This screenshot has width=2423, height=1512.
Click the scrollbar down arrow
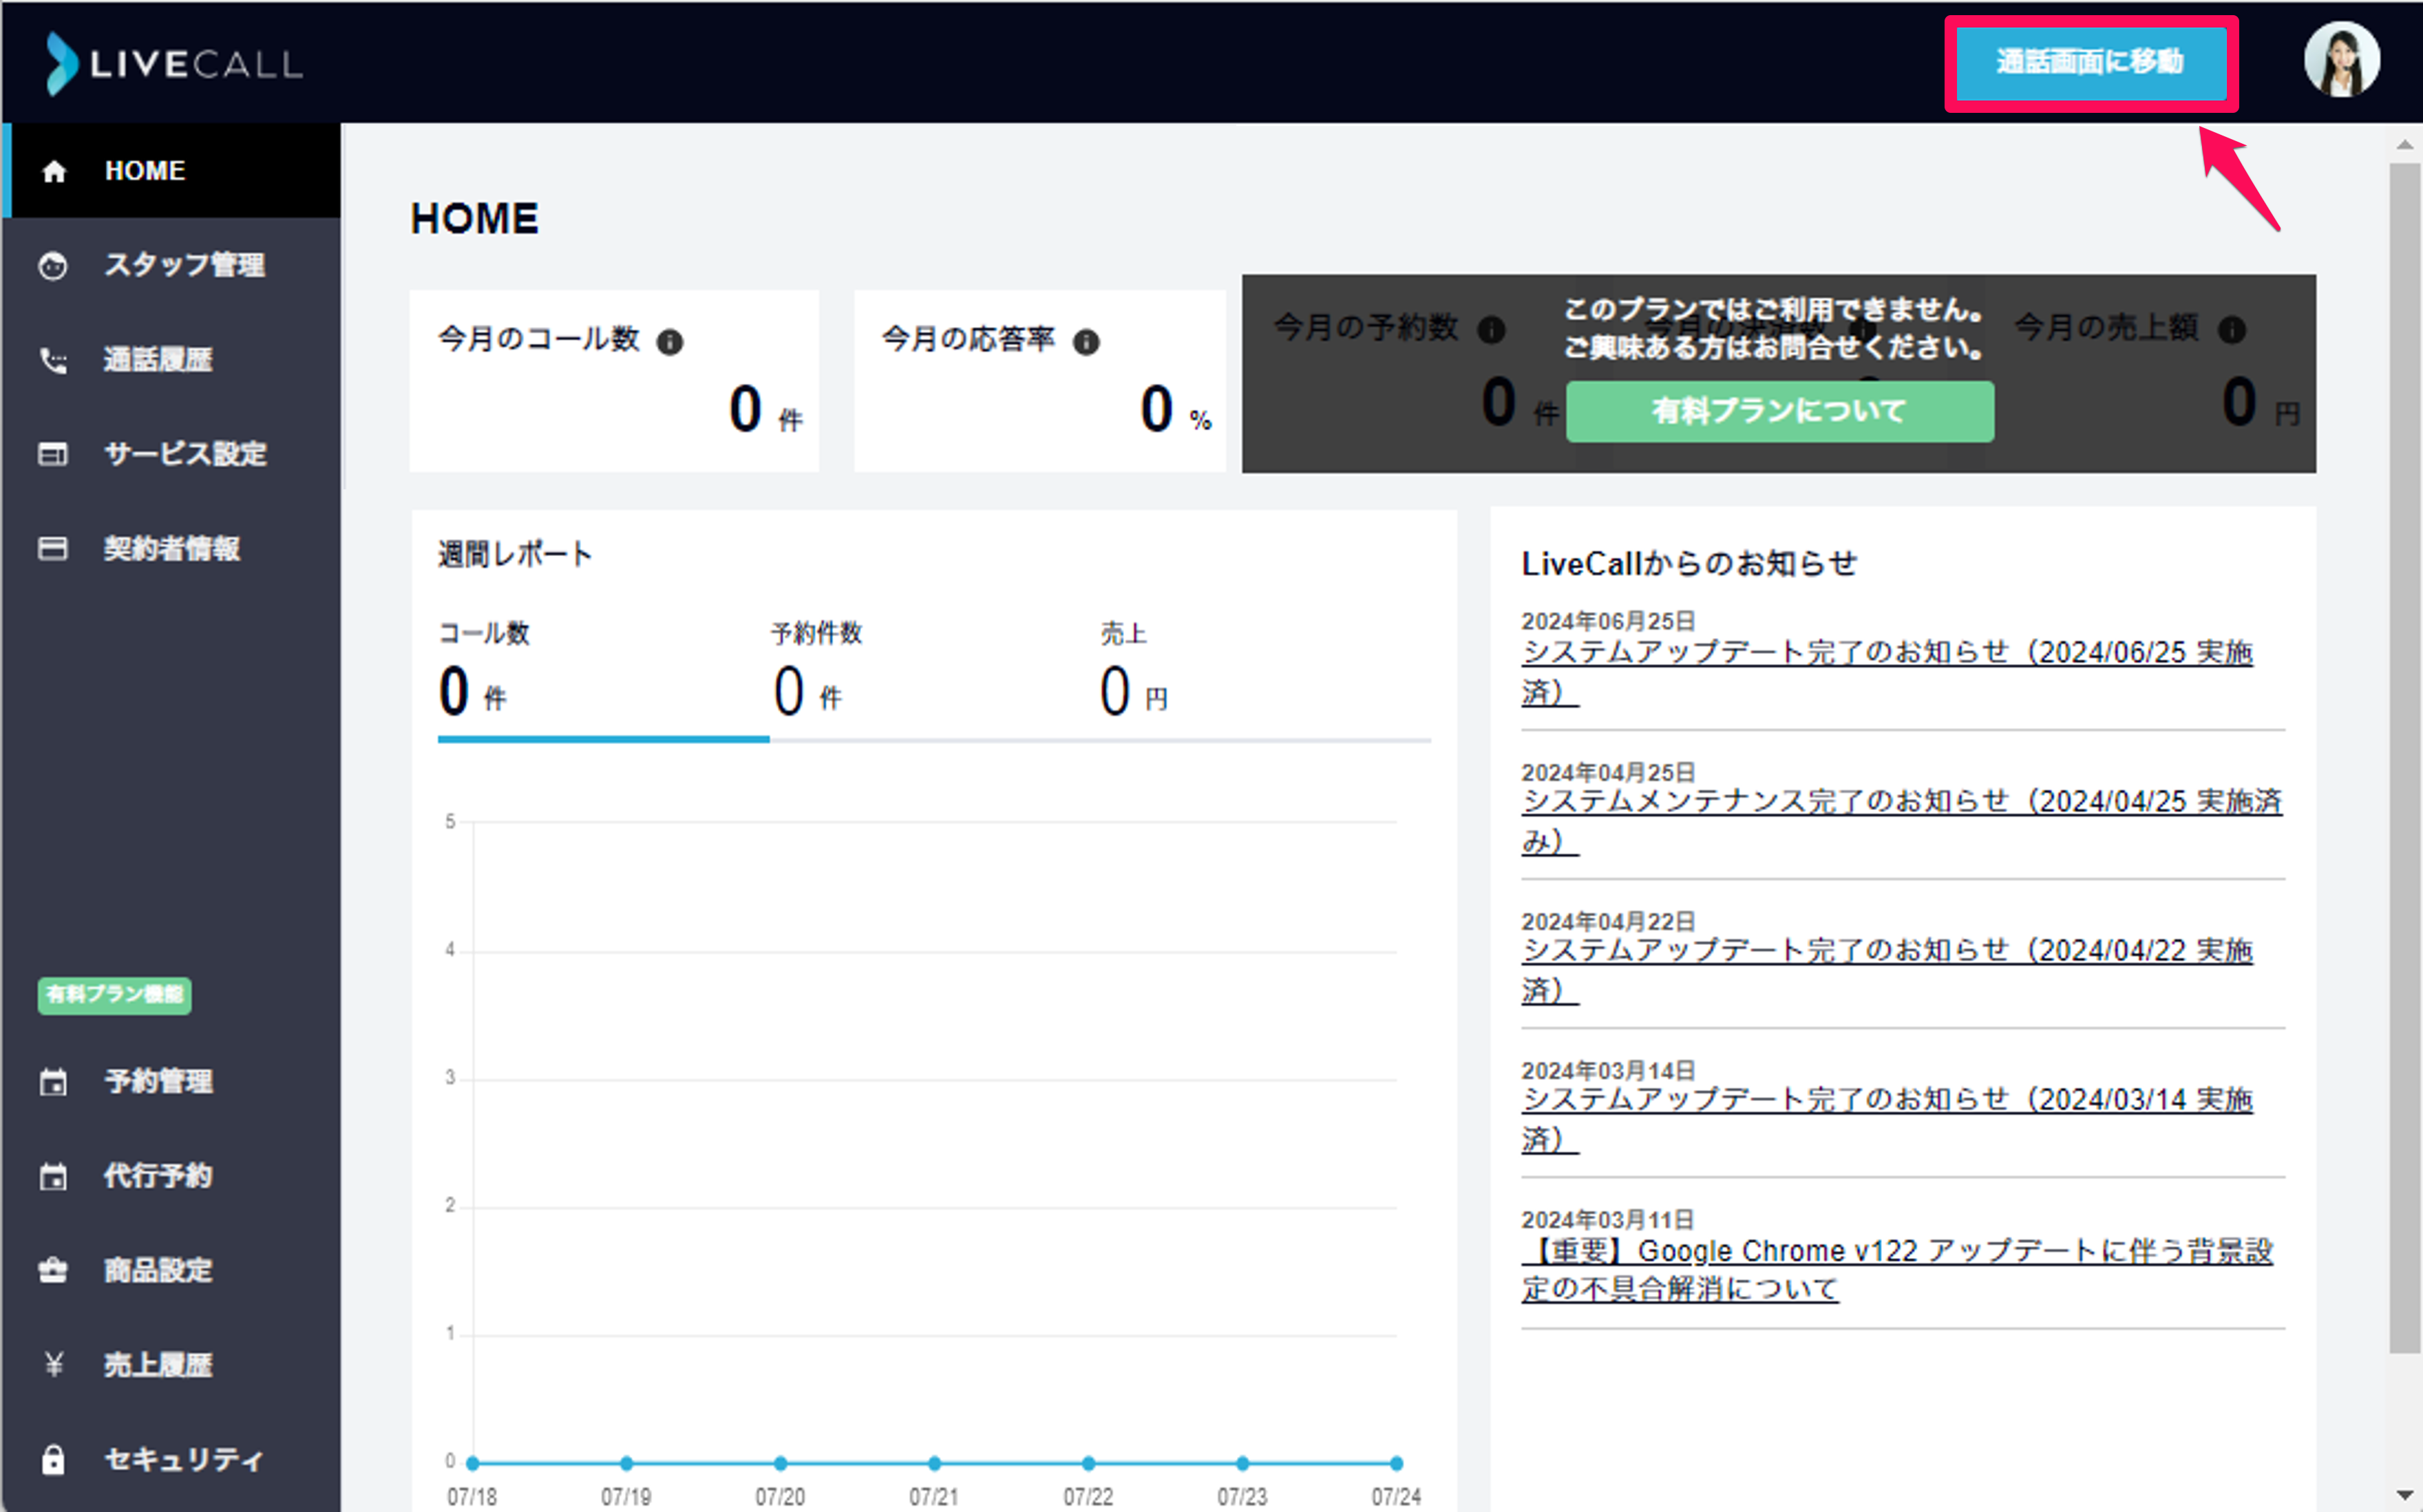(x=2404, y=1495)
